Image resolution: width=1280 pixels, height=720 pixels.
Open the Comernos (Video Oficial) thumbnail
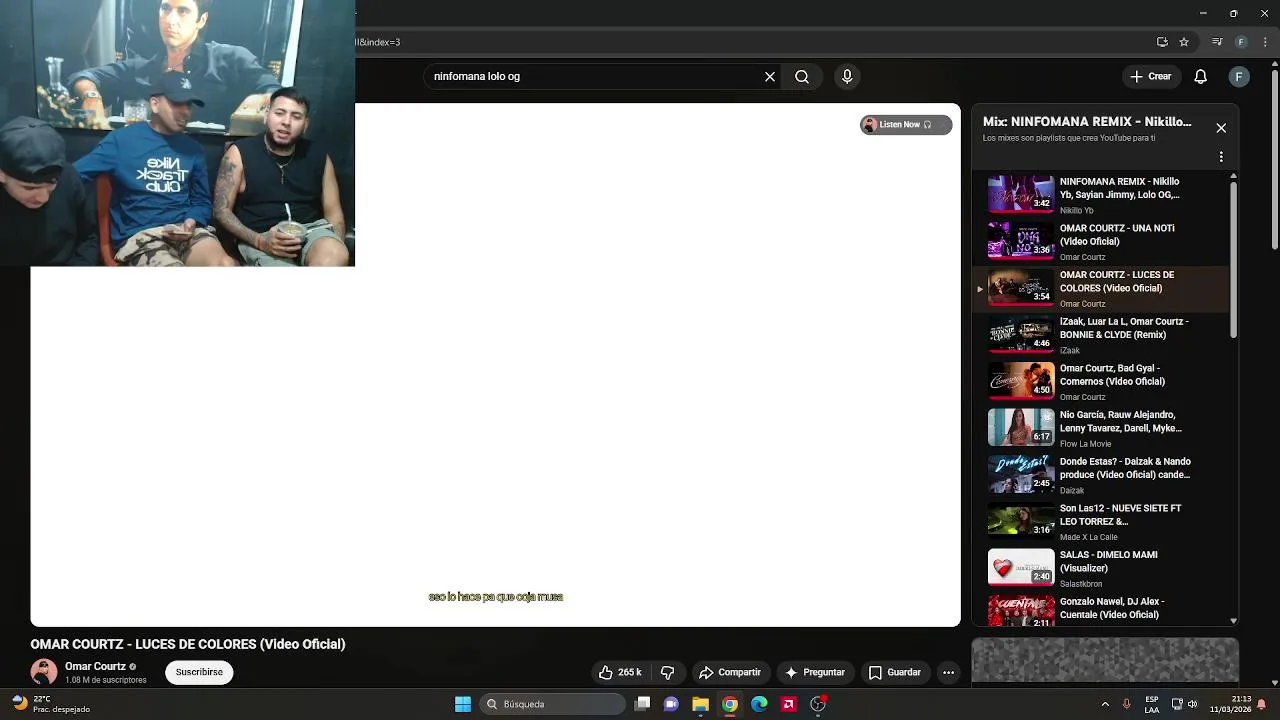point(1021,381)
